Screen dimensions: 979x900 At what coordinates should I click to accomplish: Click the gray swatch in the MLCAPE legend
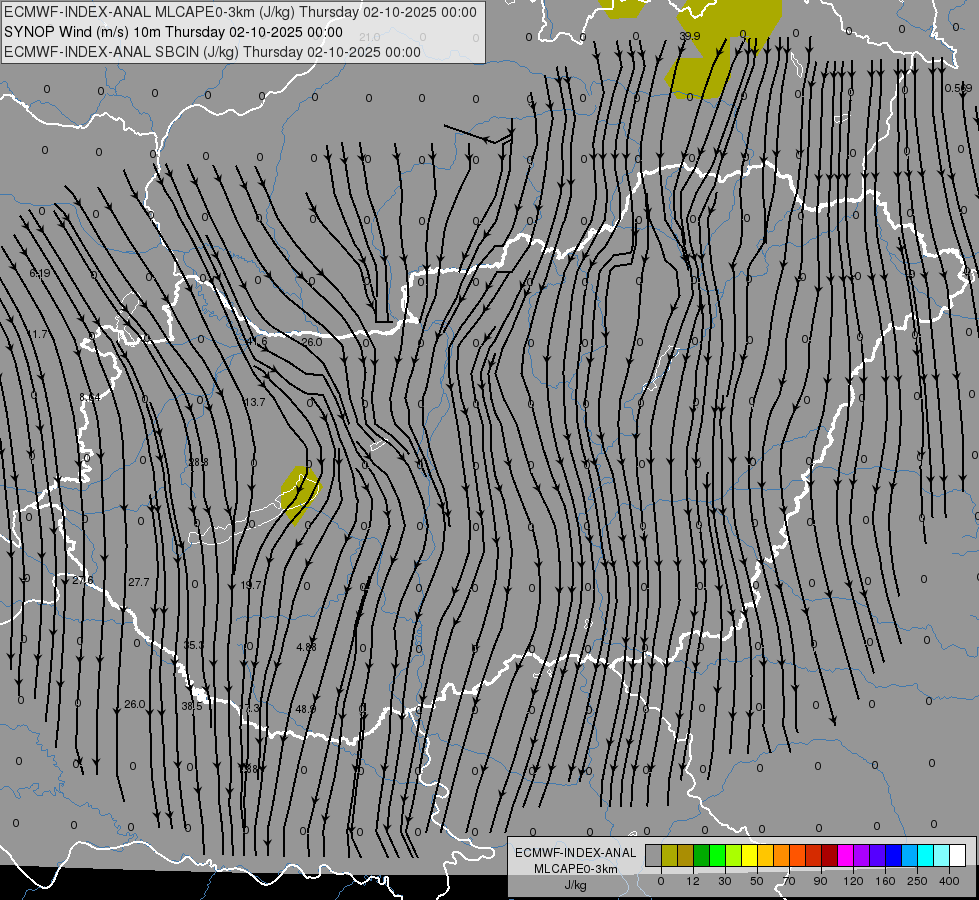pos(653,855)
